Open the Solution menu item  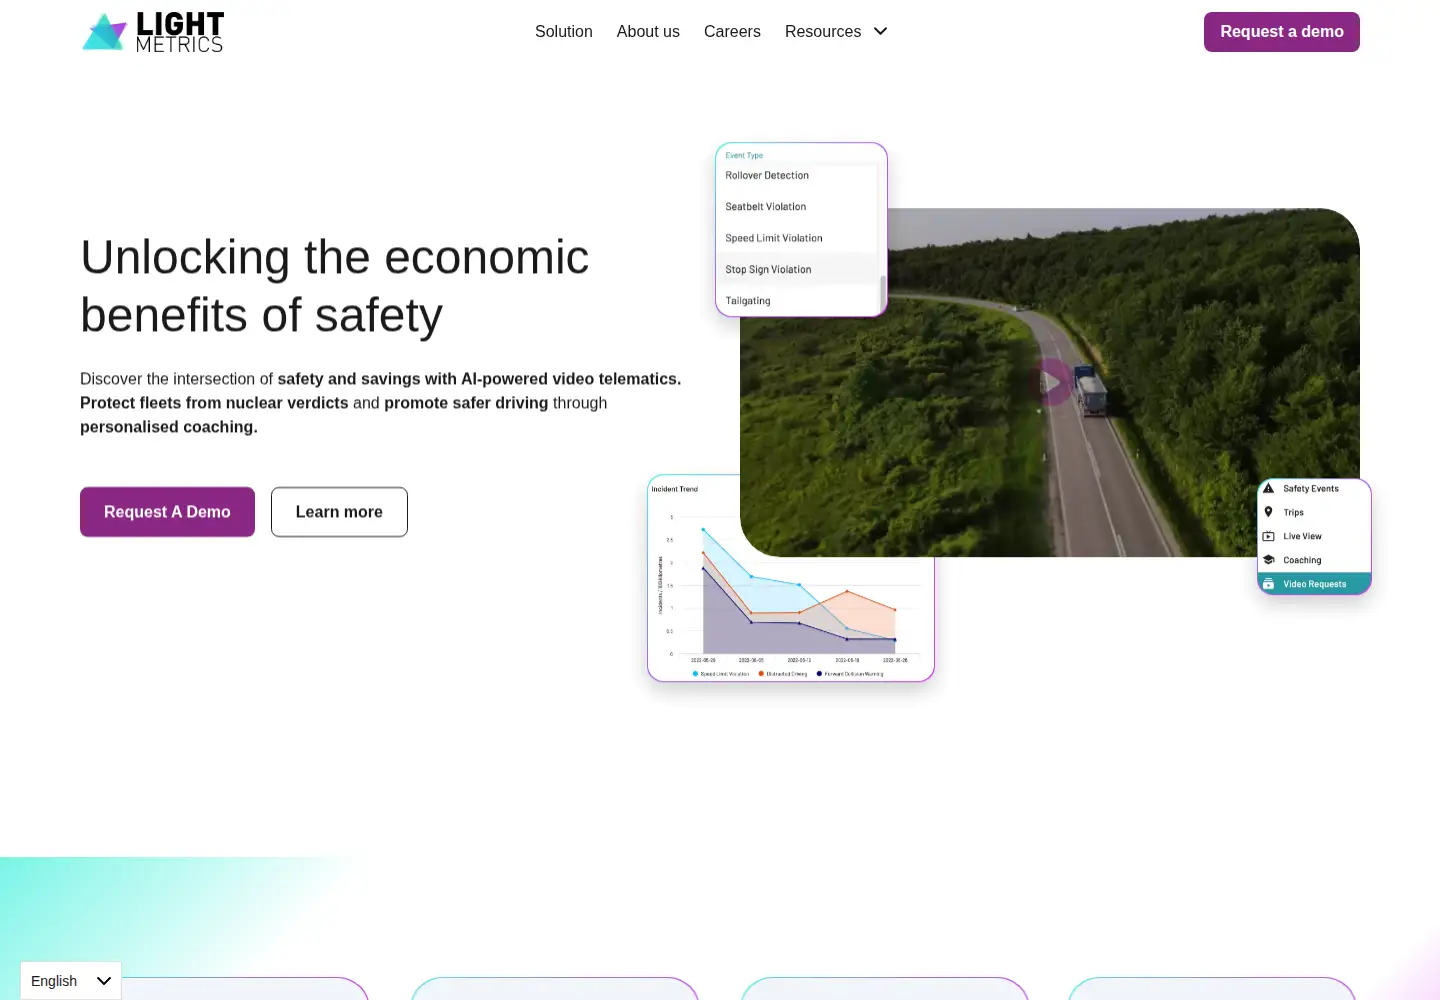point(564,32)
